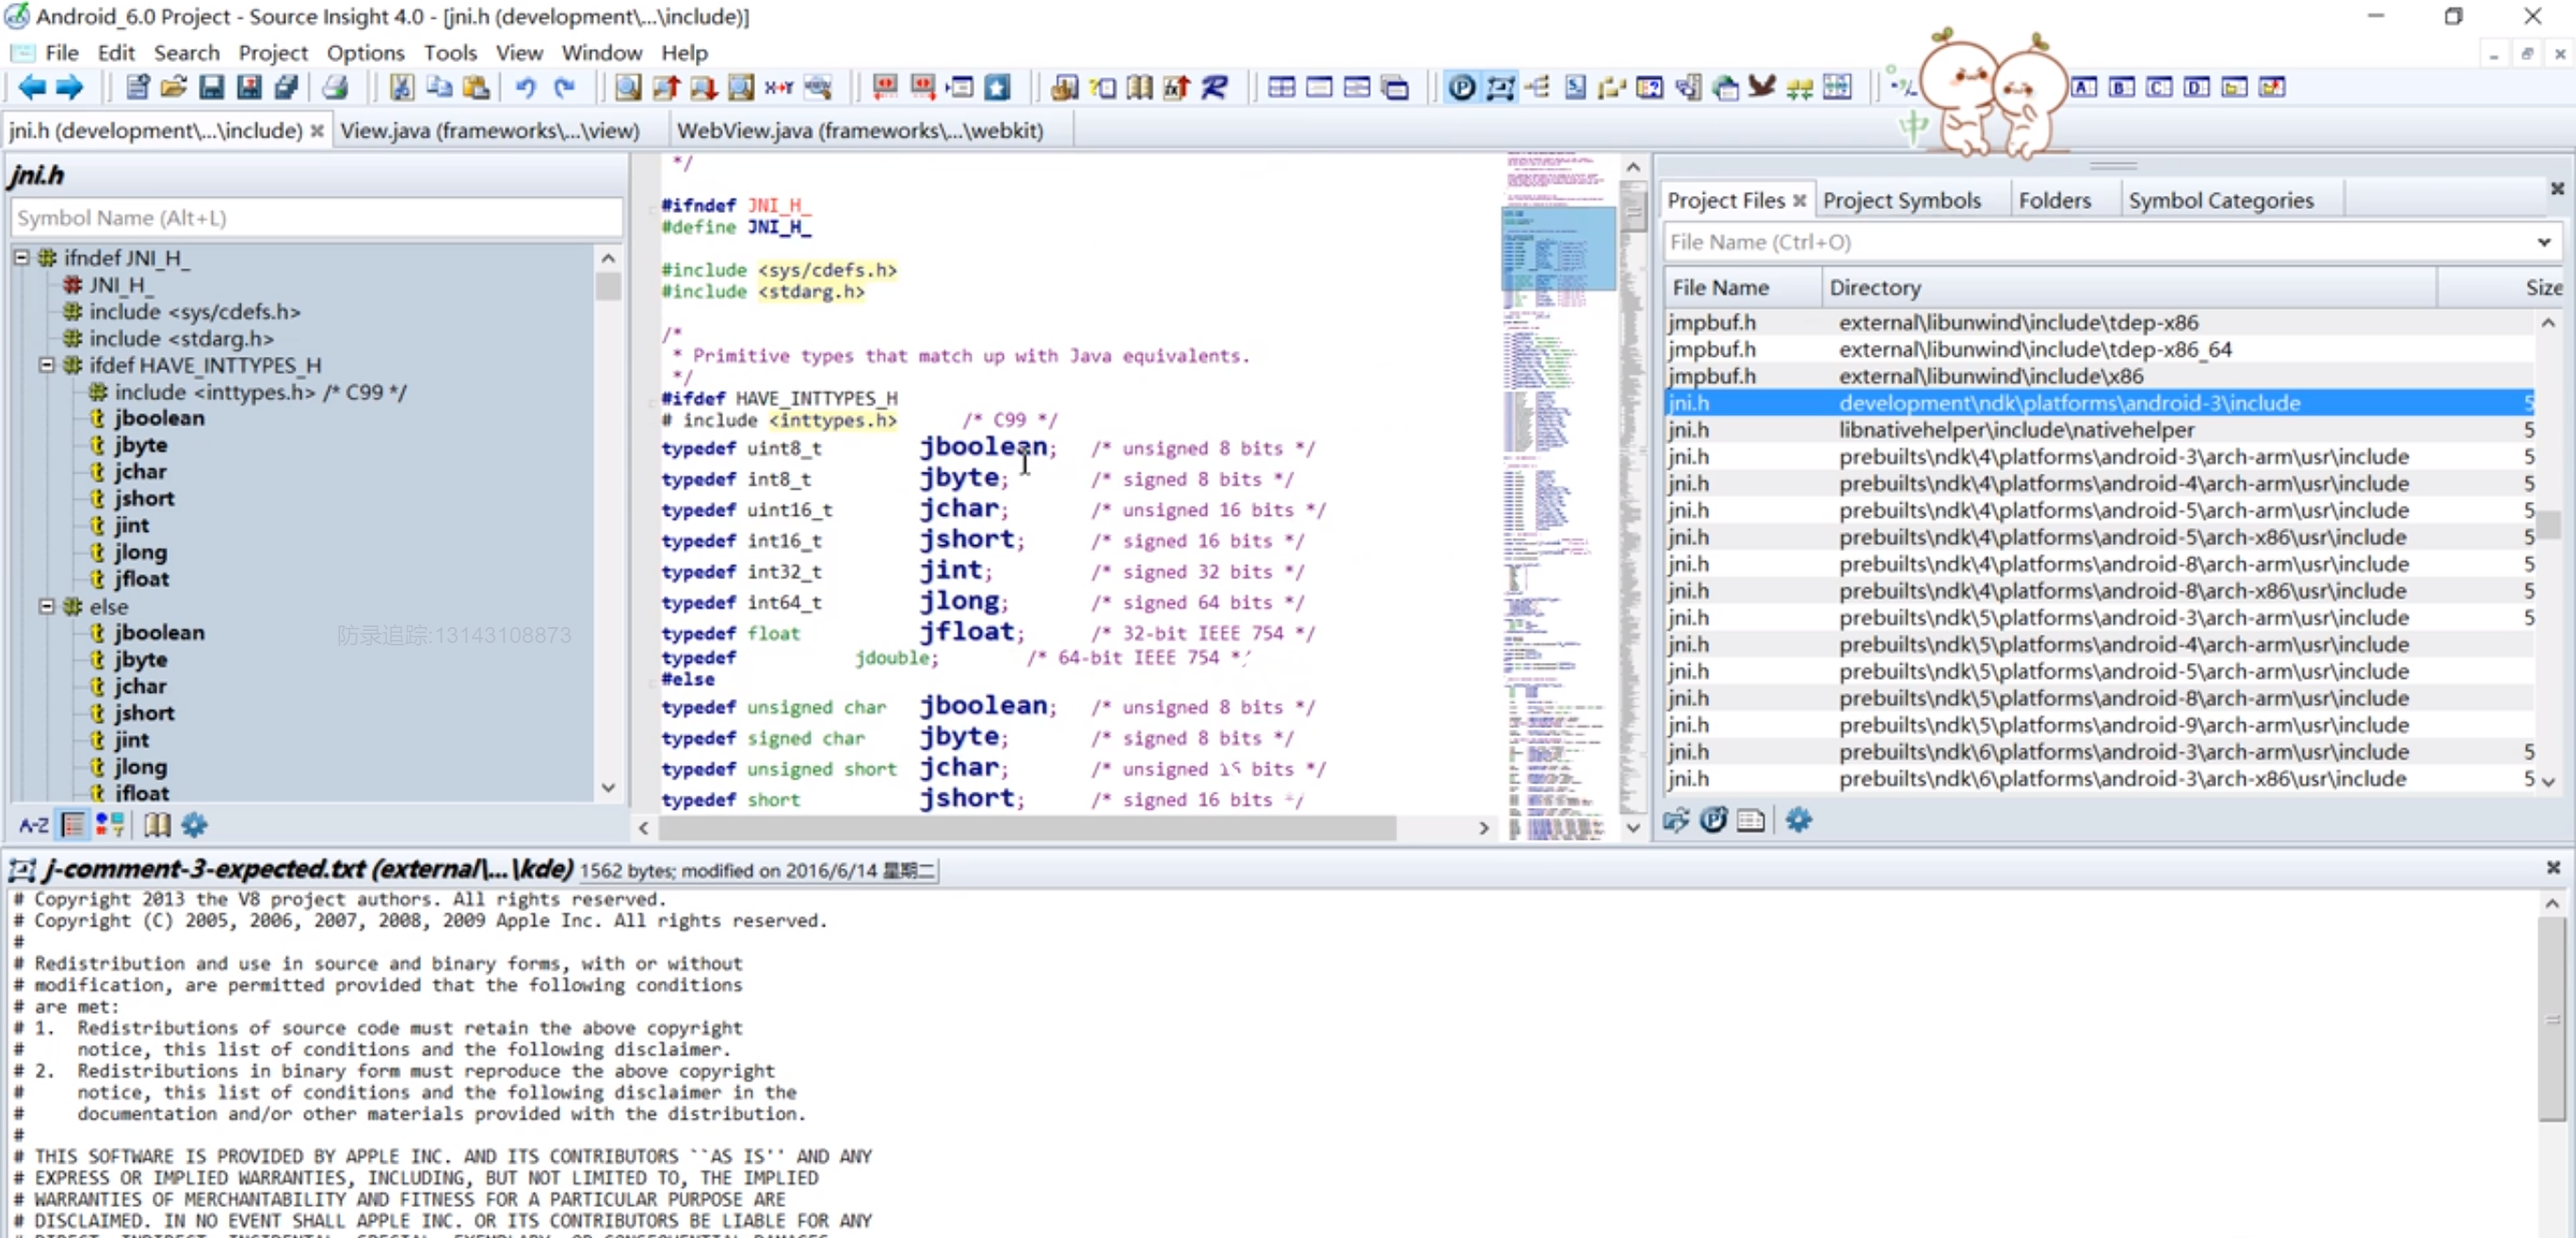Screen dimensions: 2576x1238
Task: Click the Go Back blue arrow
Action: 31,88
